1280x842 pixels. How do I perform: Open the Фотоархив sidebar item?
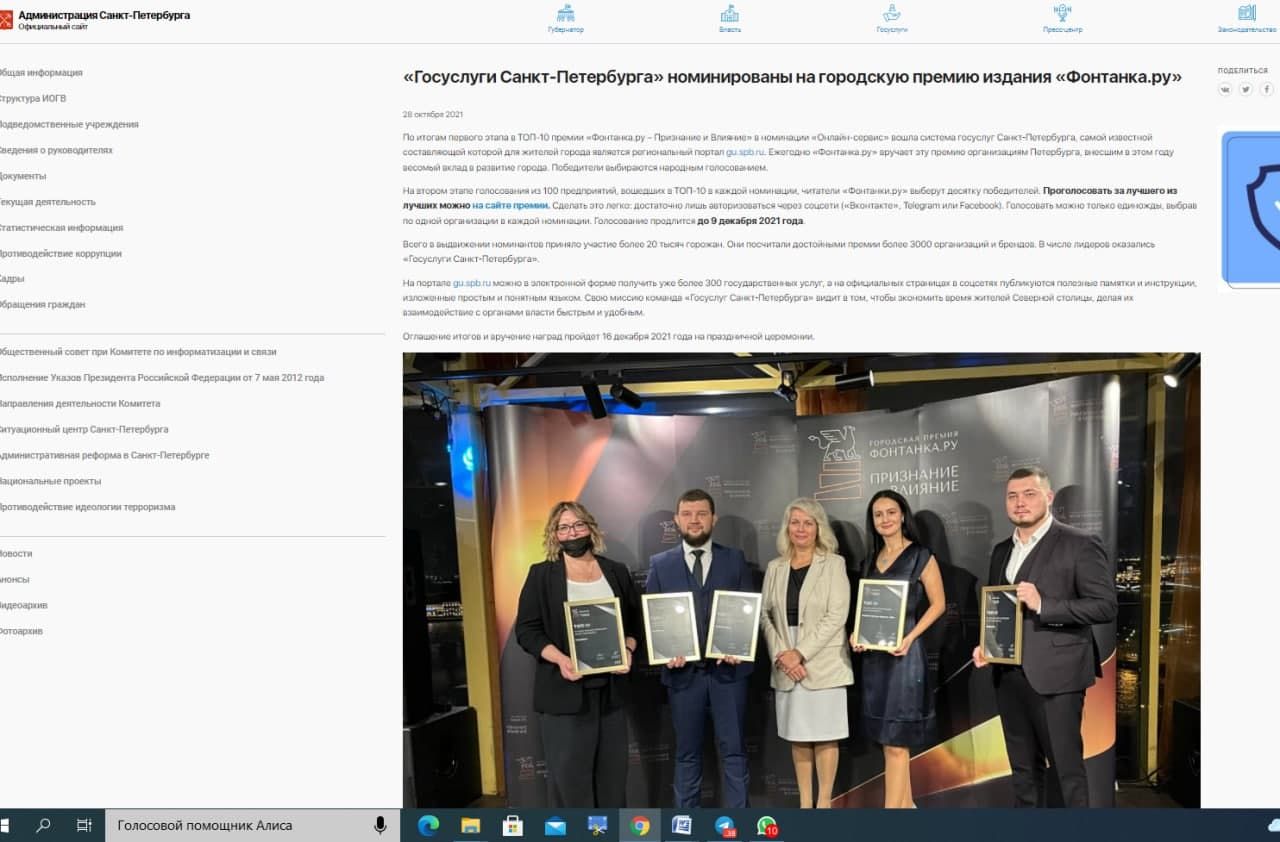[21, 632]
